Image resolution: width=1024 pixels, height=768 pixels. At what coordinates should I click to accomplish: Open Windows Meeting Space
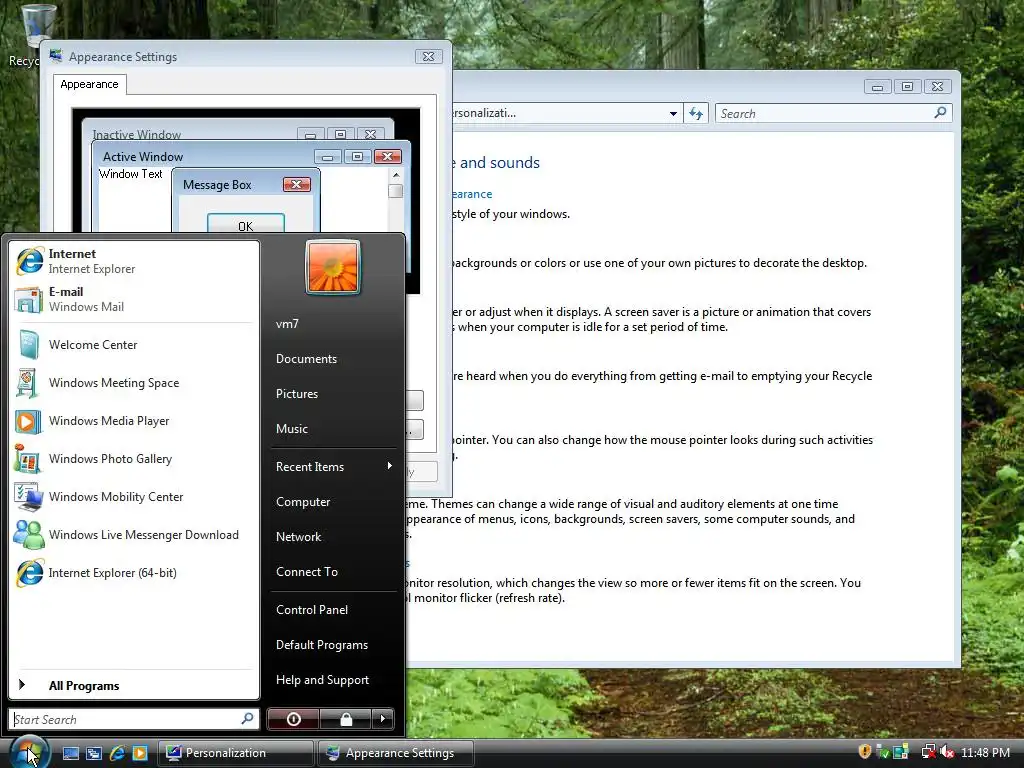pos(134,383)
